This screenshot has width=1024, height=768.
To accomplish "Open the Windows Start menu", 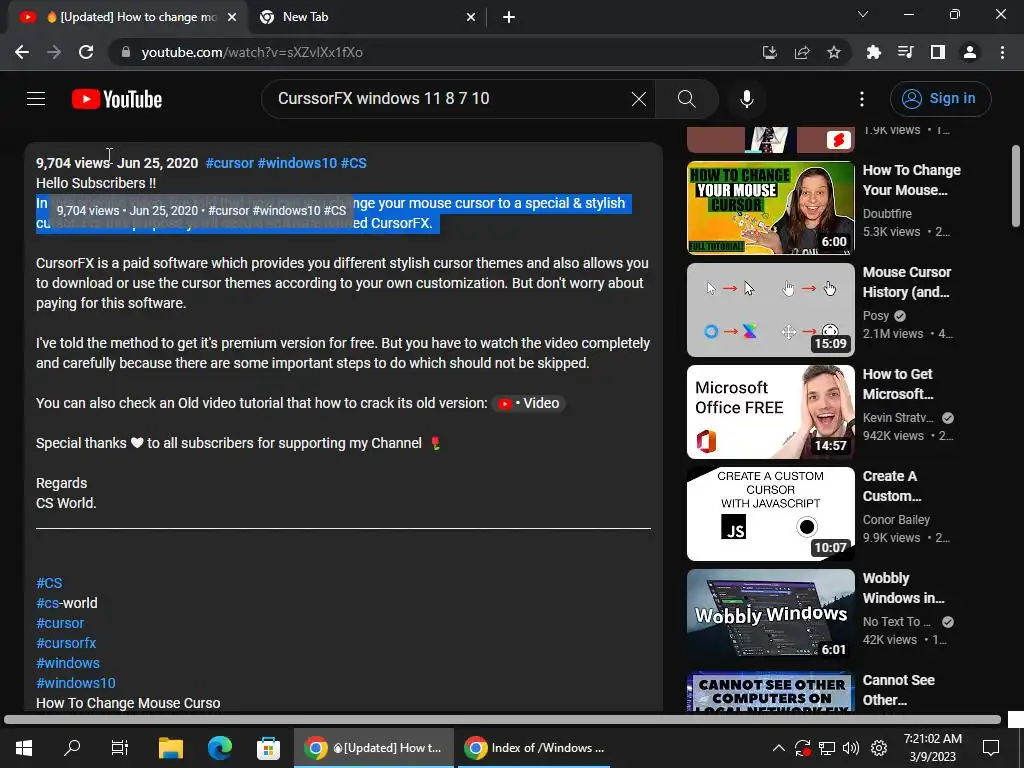I will click(24, 748).
